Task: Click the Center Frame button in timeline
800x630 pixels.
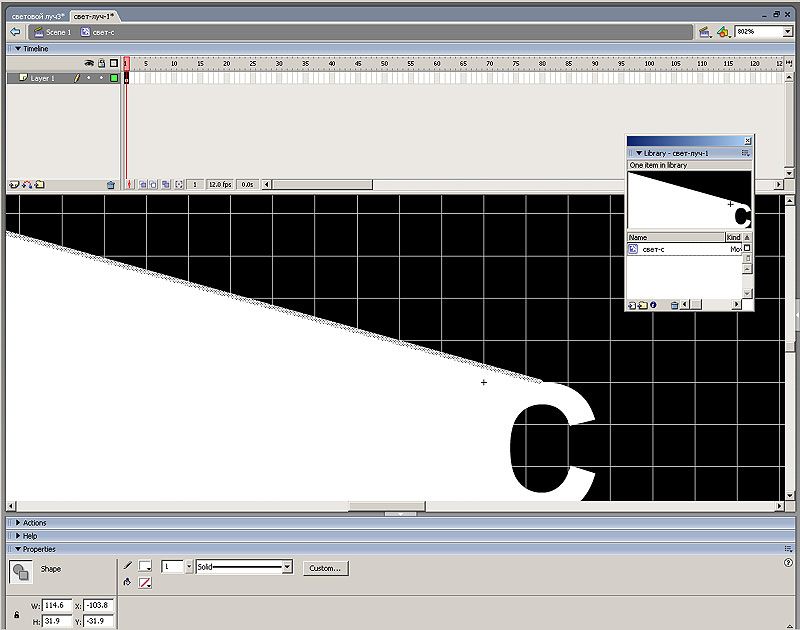Action: tap(129, 185)
